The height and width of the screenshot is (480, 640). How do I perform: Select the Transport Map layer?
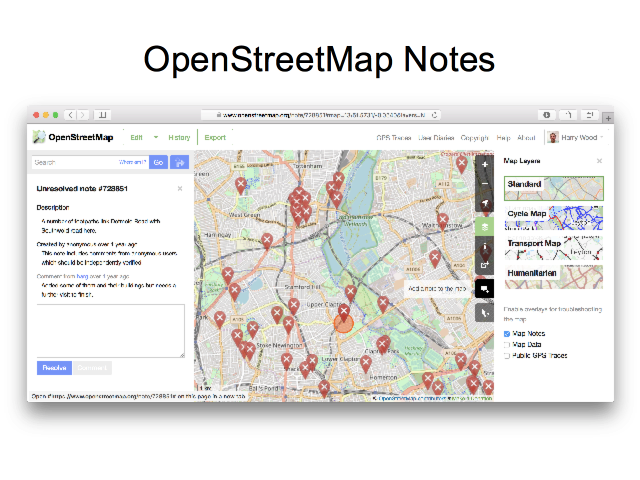tap(554, 248)
